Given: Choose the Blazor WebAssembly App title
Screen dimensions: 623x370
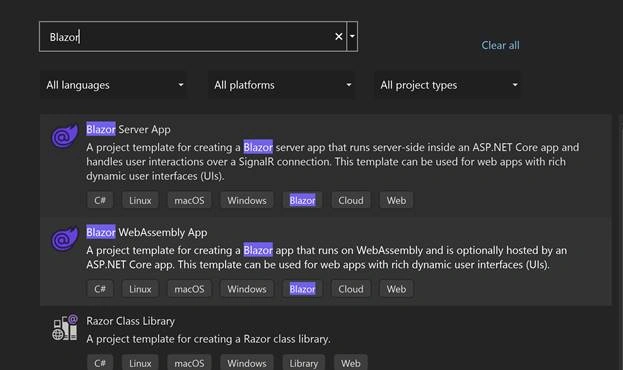Looking at the screenshot, I should tap(147, 232).
